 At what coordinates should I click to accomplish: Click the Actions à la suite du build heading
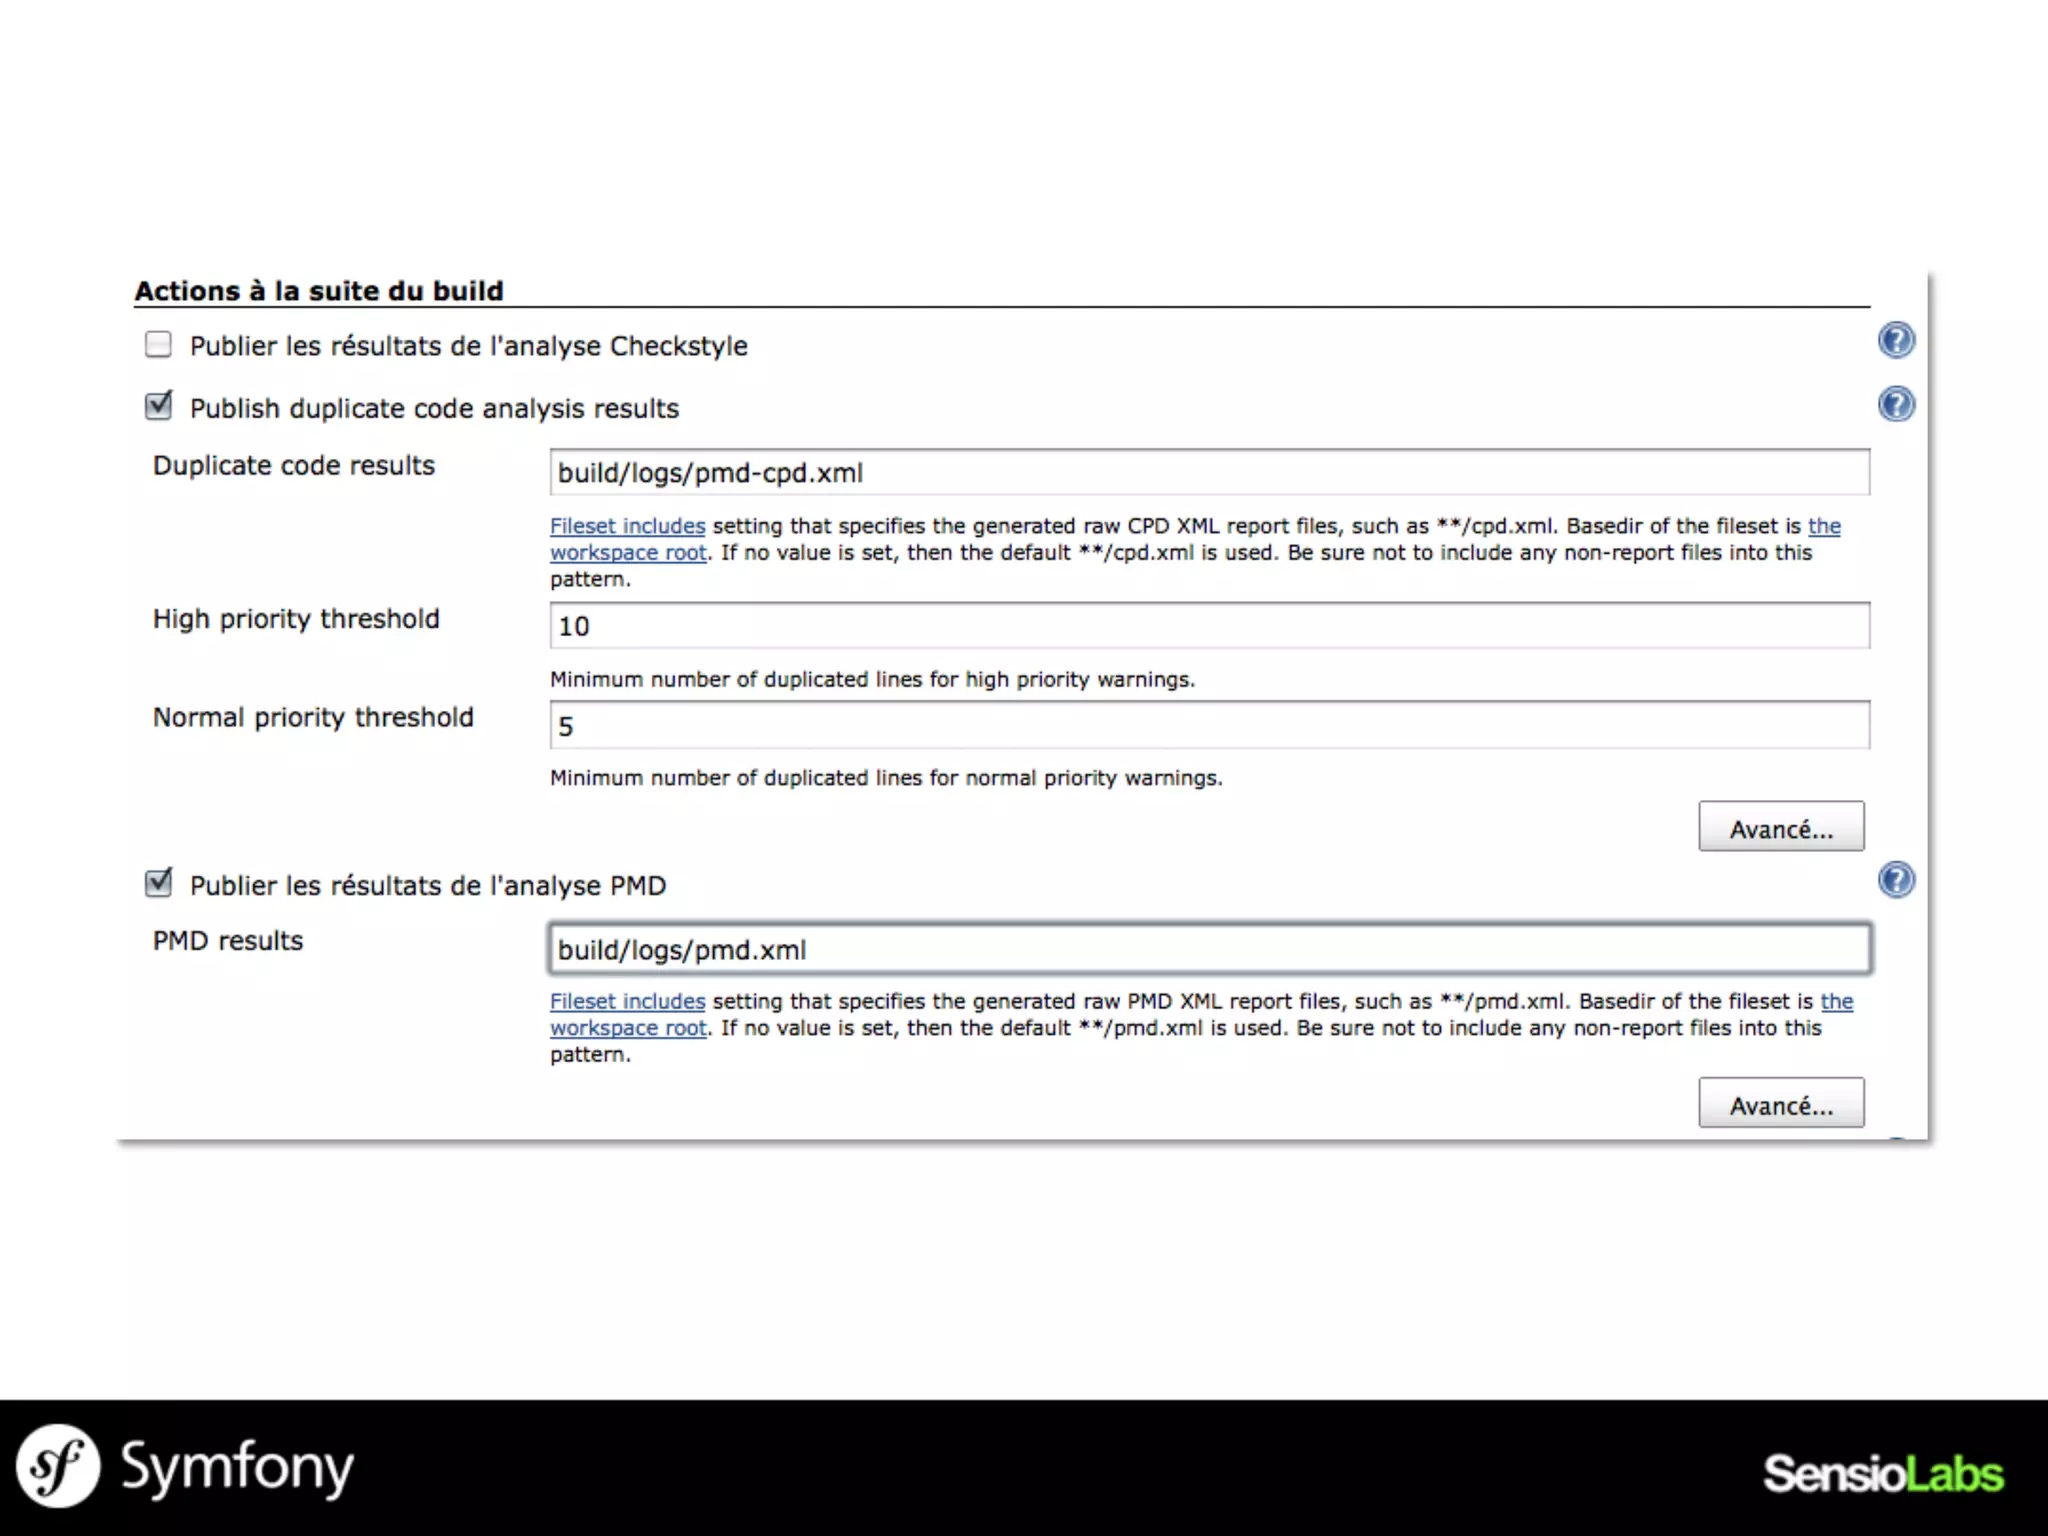point(319,291)
